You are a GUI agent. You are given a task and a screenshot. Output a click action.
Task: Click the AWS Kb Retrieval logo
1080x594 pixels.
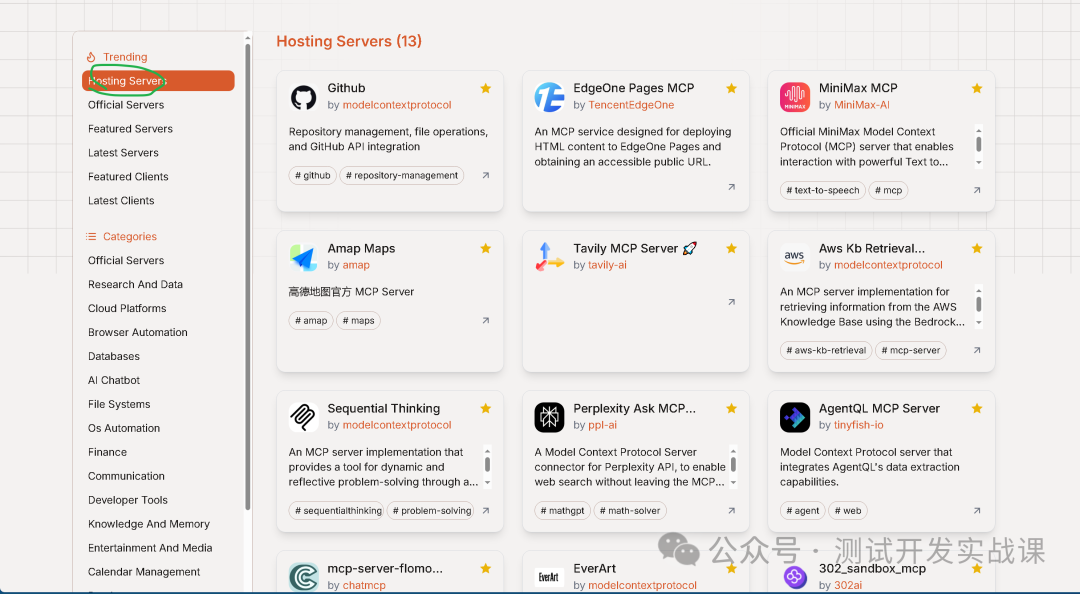point(794,257)
